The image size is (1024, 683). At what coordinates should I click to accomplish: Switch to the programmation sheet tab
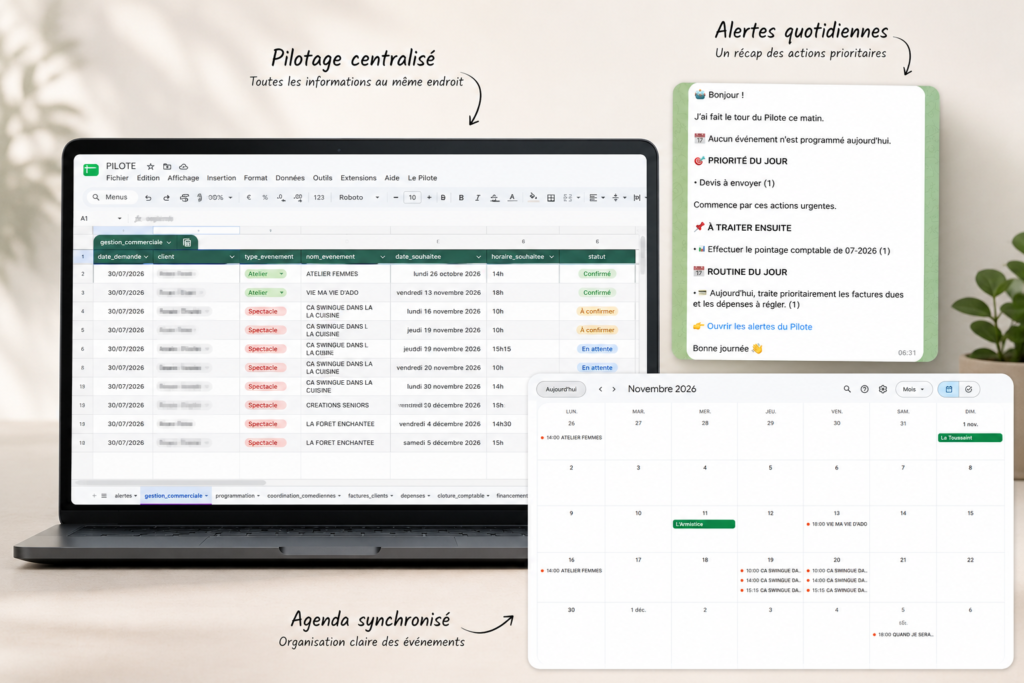tap(237, 496)
